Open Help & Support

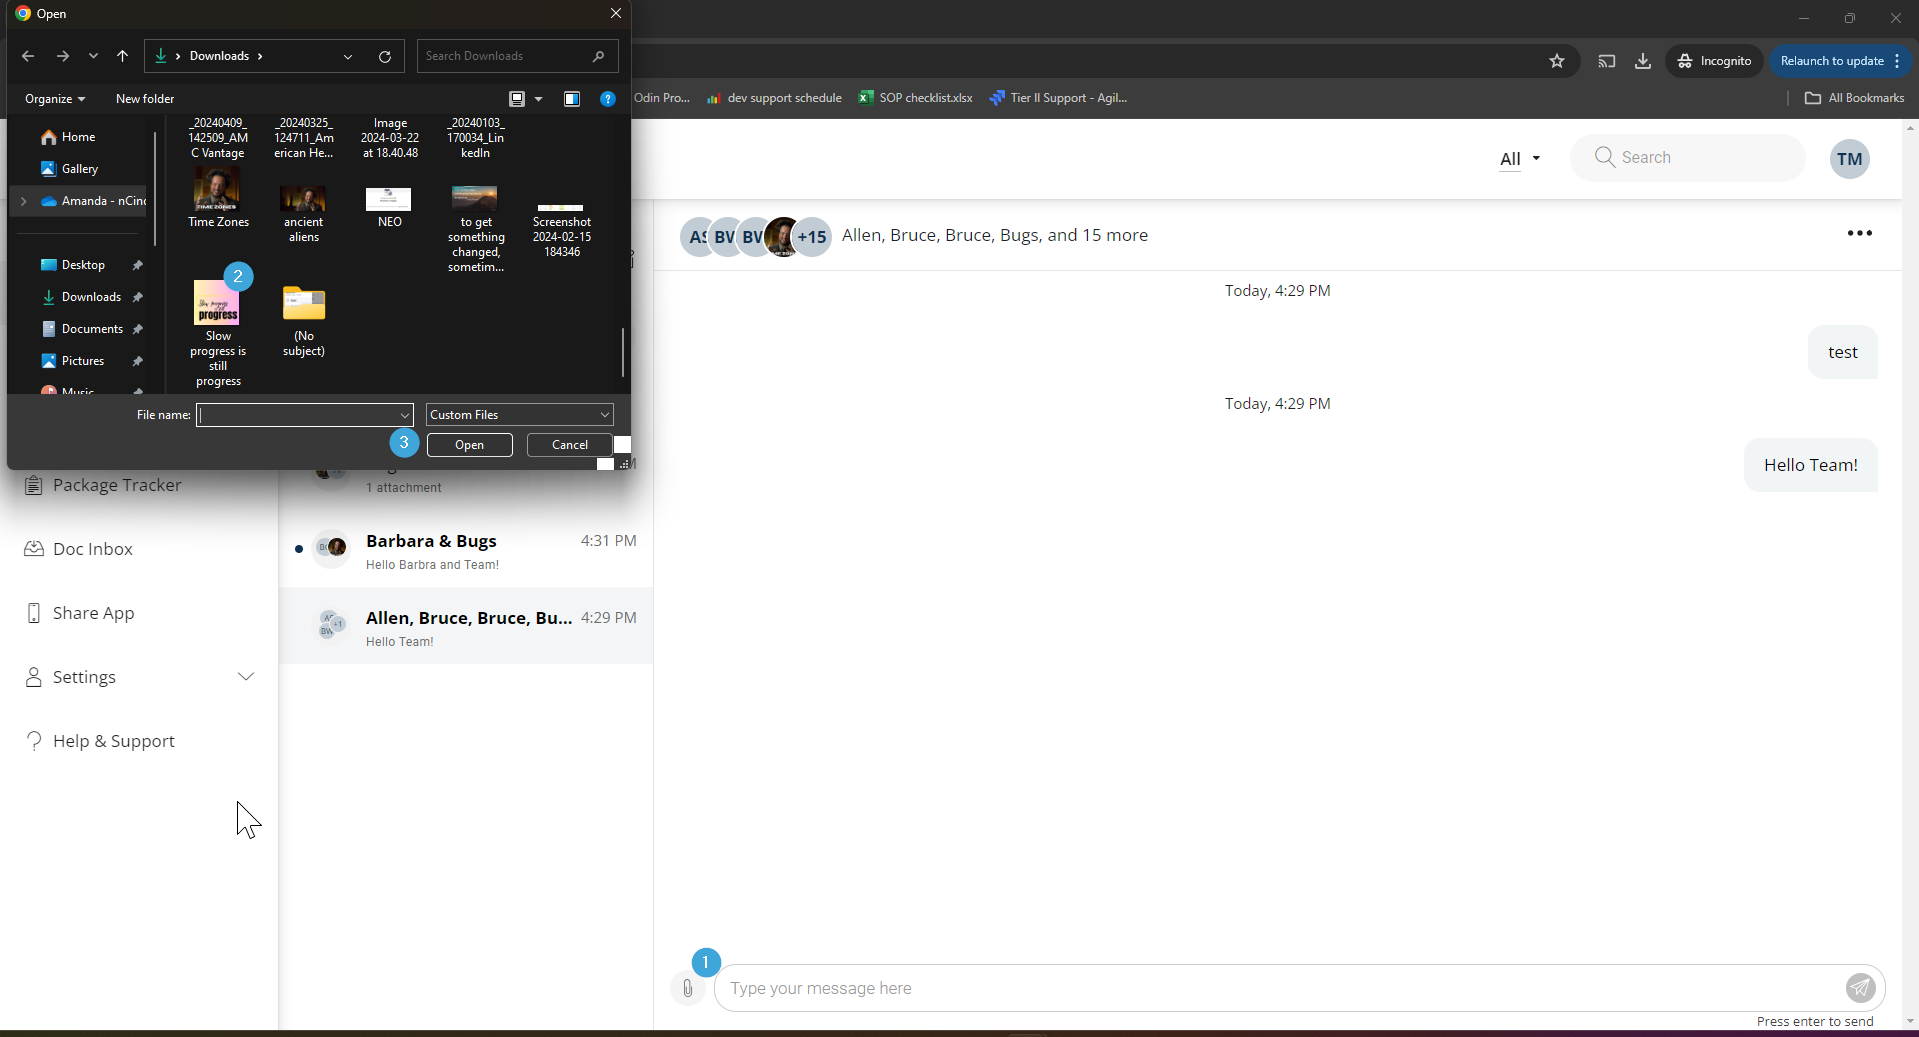click(x=113, y=740)
